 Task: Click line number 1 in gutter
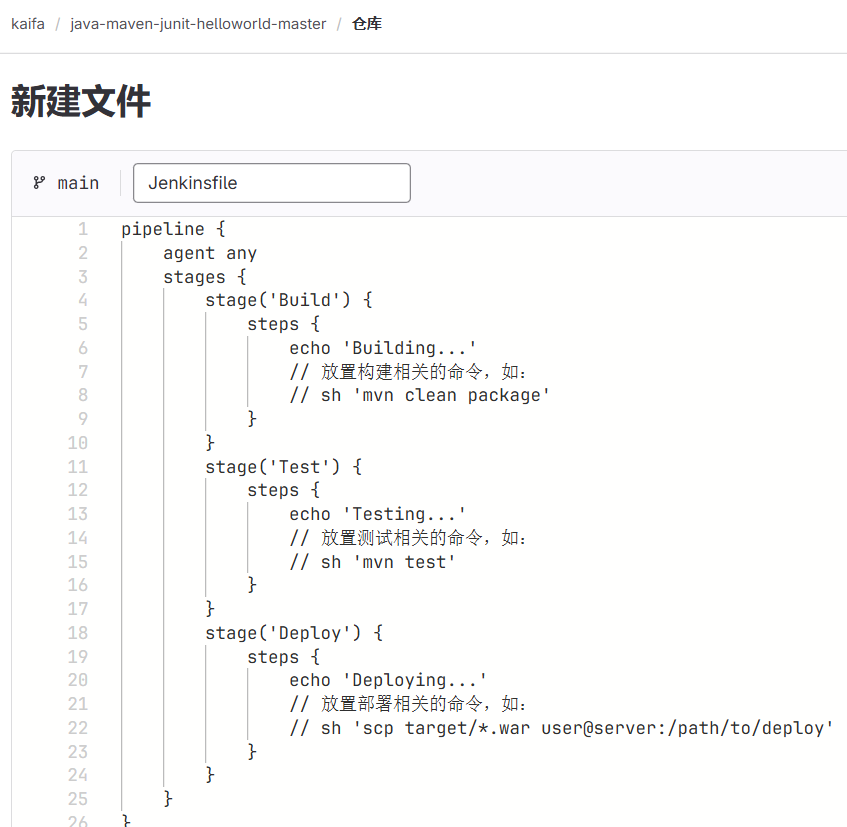coord(83,229)
